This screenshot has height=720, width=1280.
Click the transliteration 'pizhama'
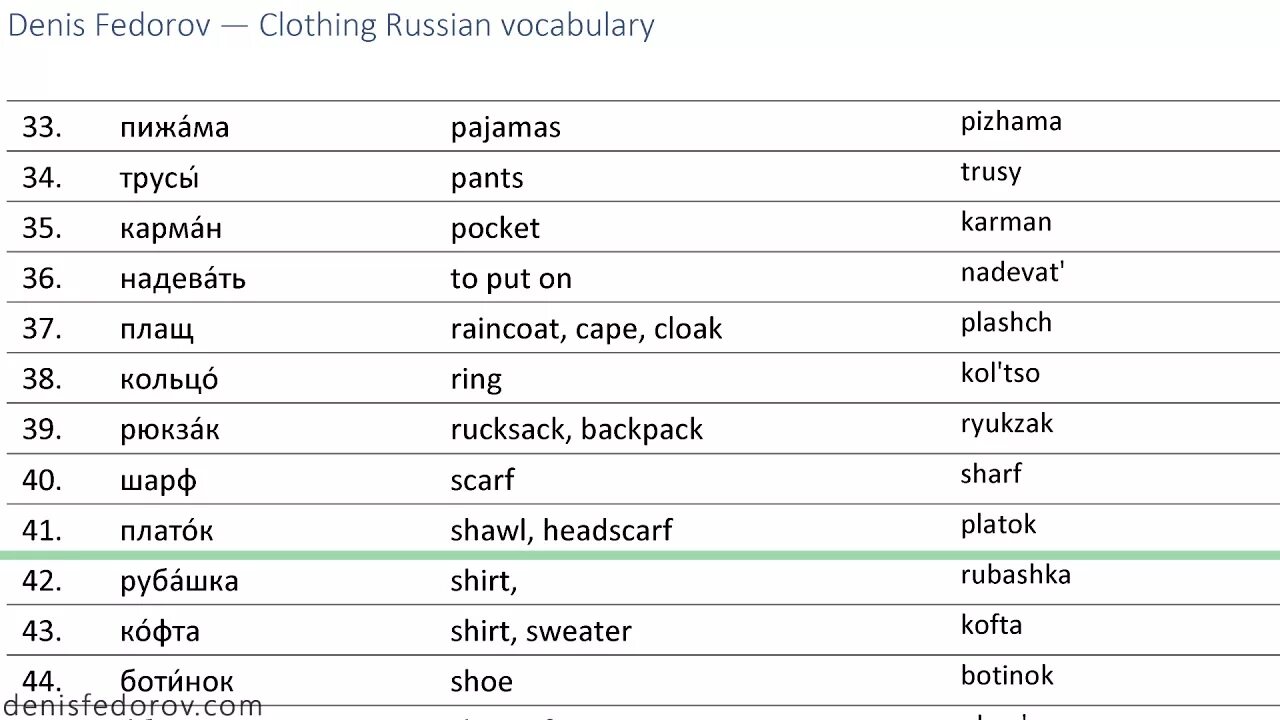click(1011, 122)
